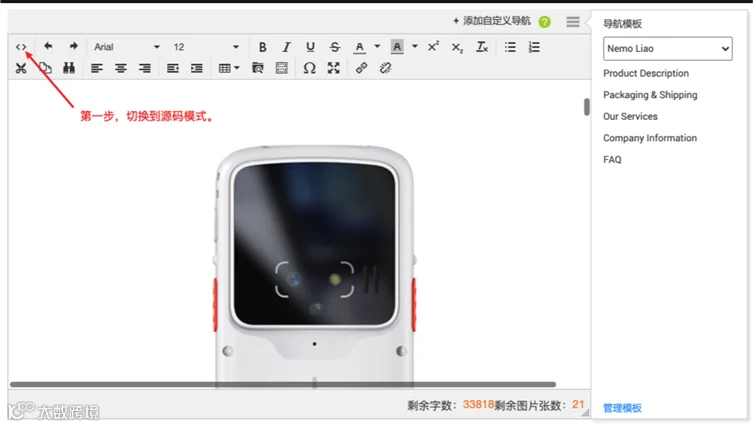The height and width of the screenshot is (427, 753).
Task: Open the text color arrow picker
Action: pos(377,47)
